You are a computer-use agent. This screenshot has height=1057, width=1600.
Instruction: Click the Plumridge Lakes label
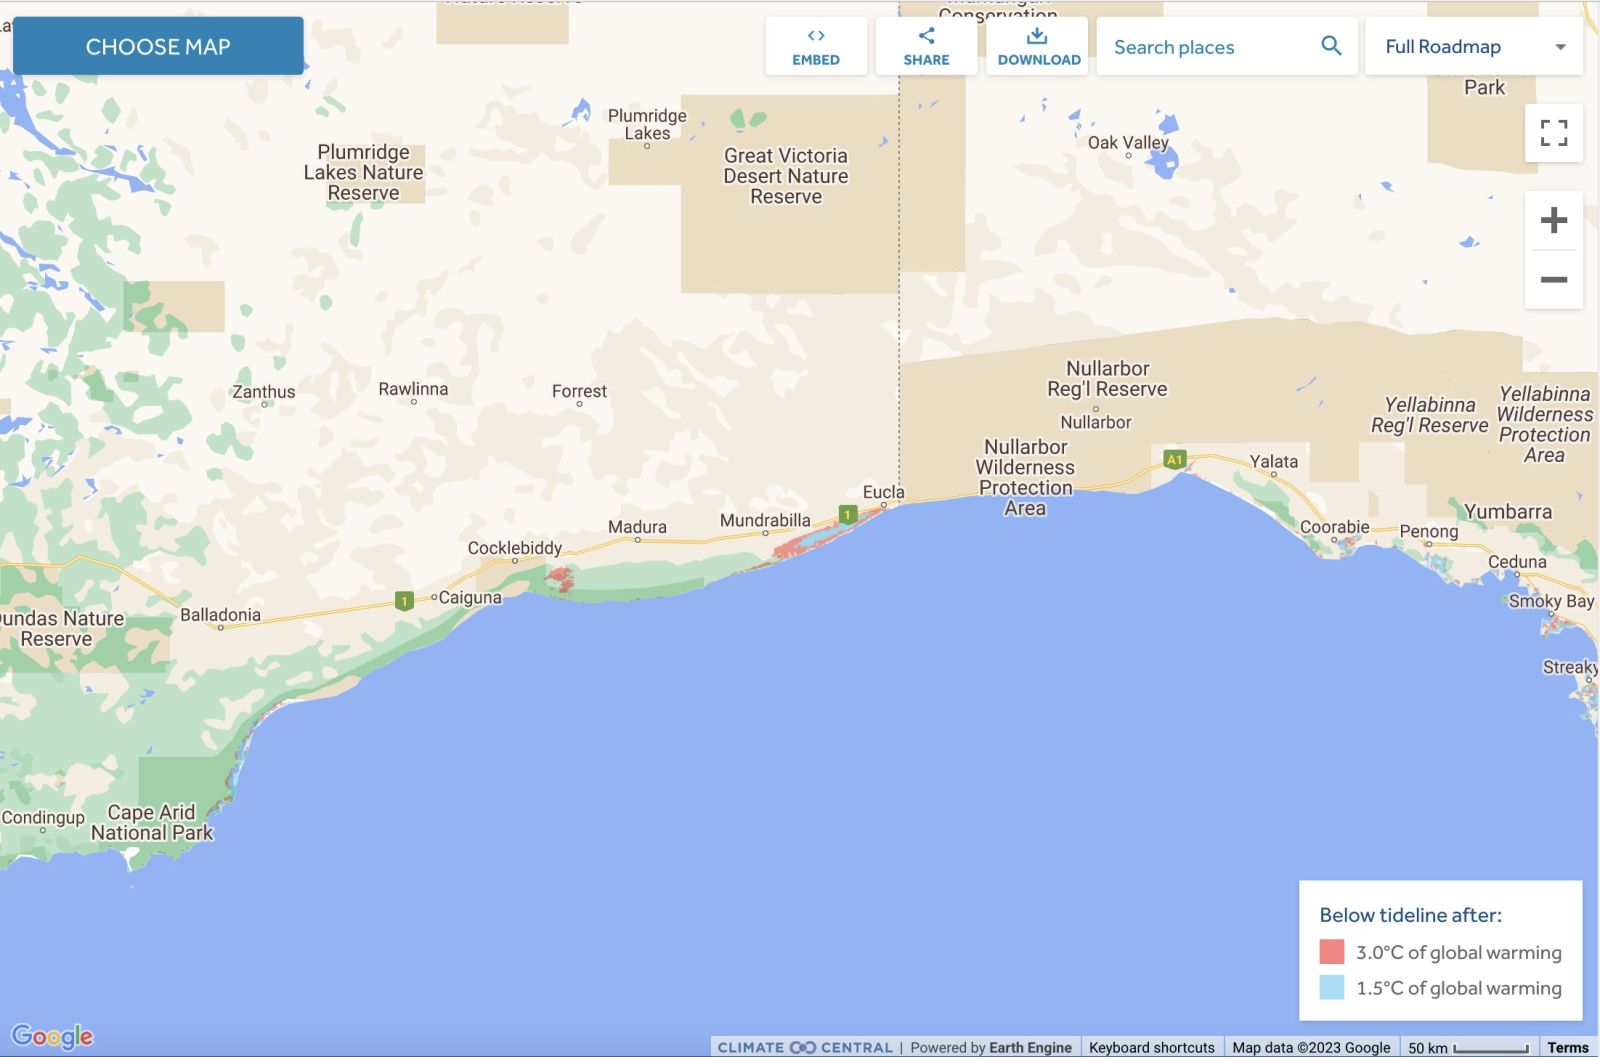coord(647,124)
